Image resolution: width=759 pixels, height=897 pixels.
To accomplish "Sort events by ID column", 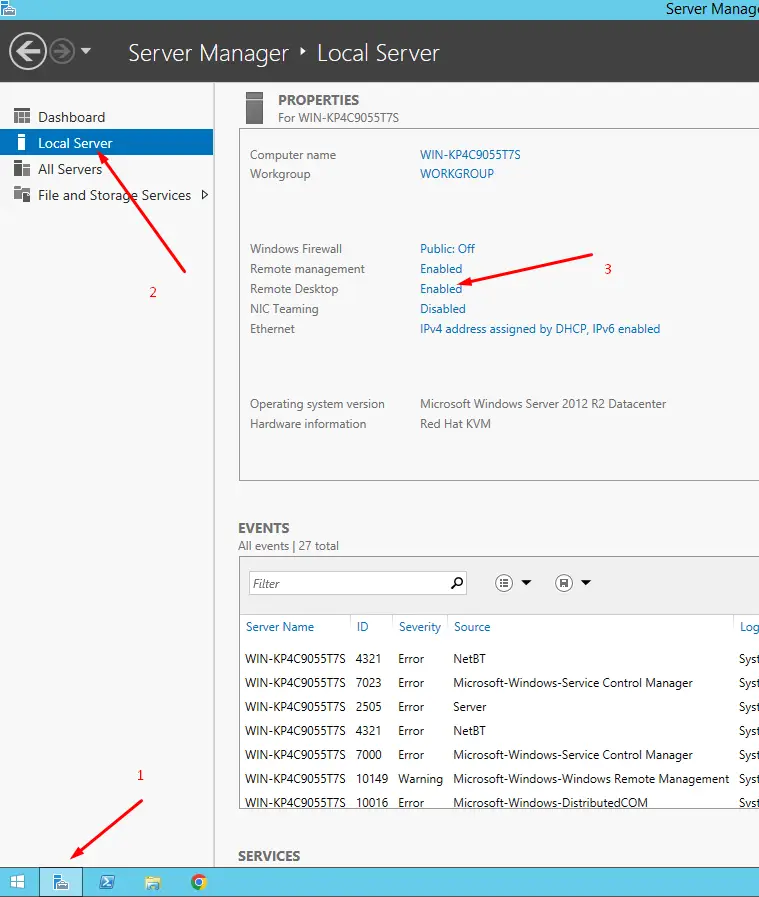I will click(363, 627).
